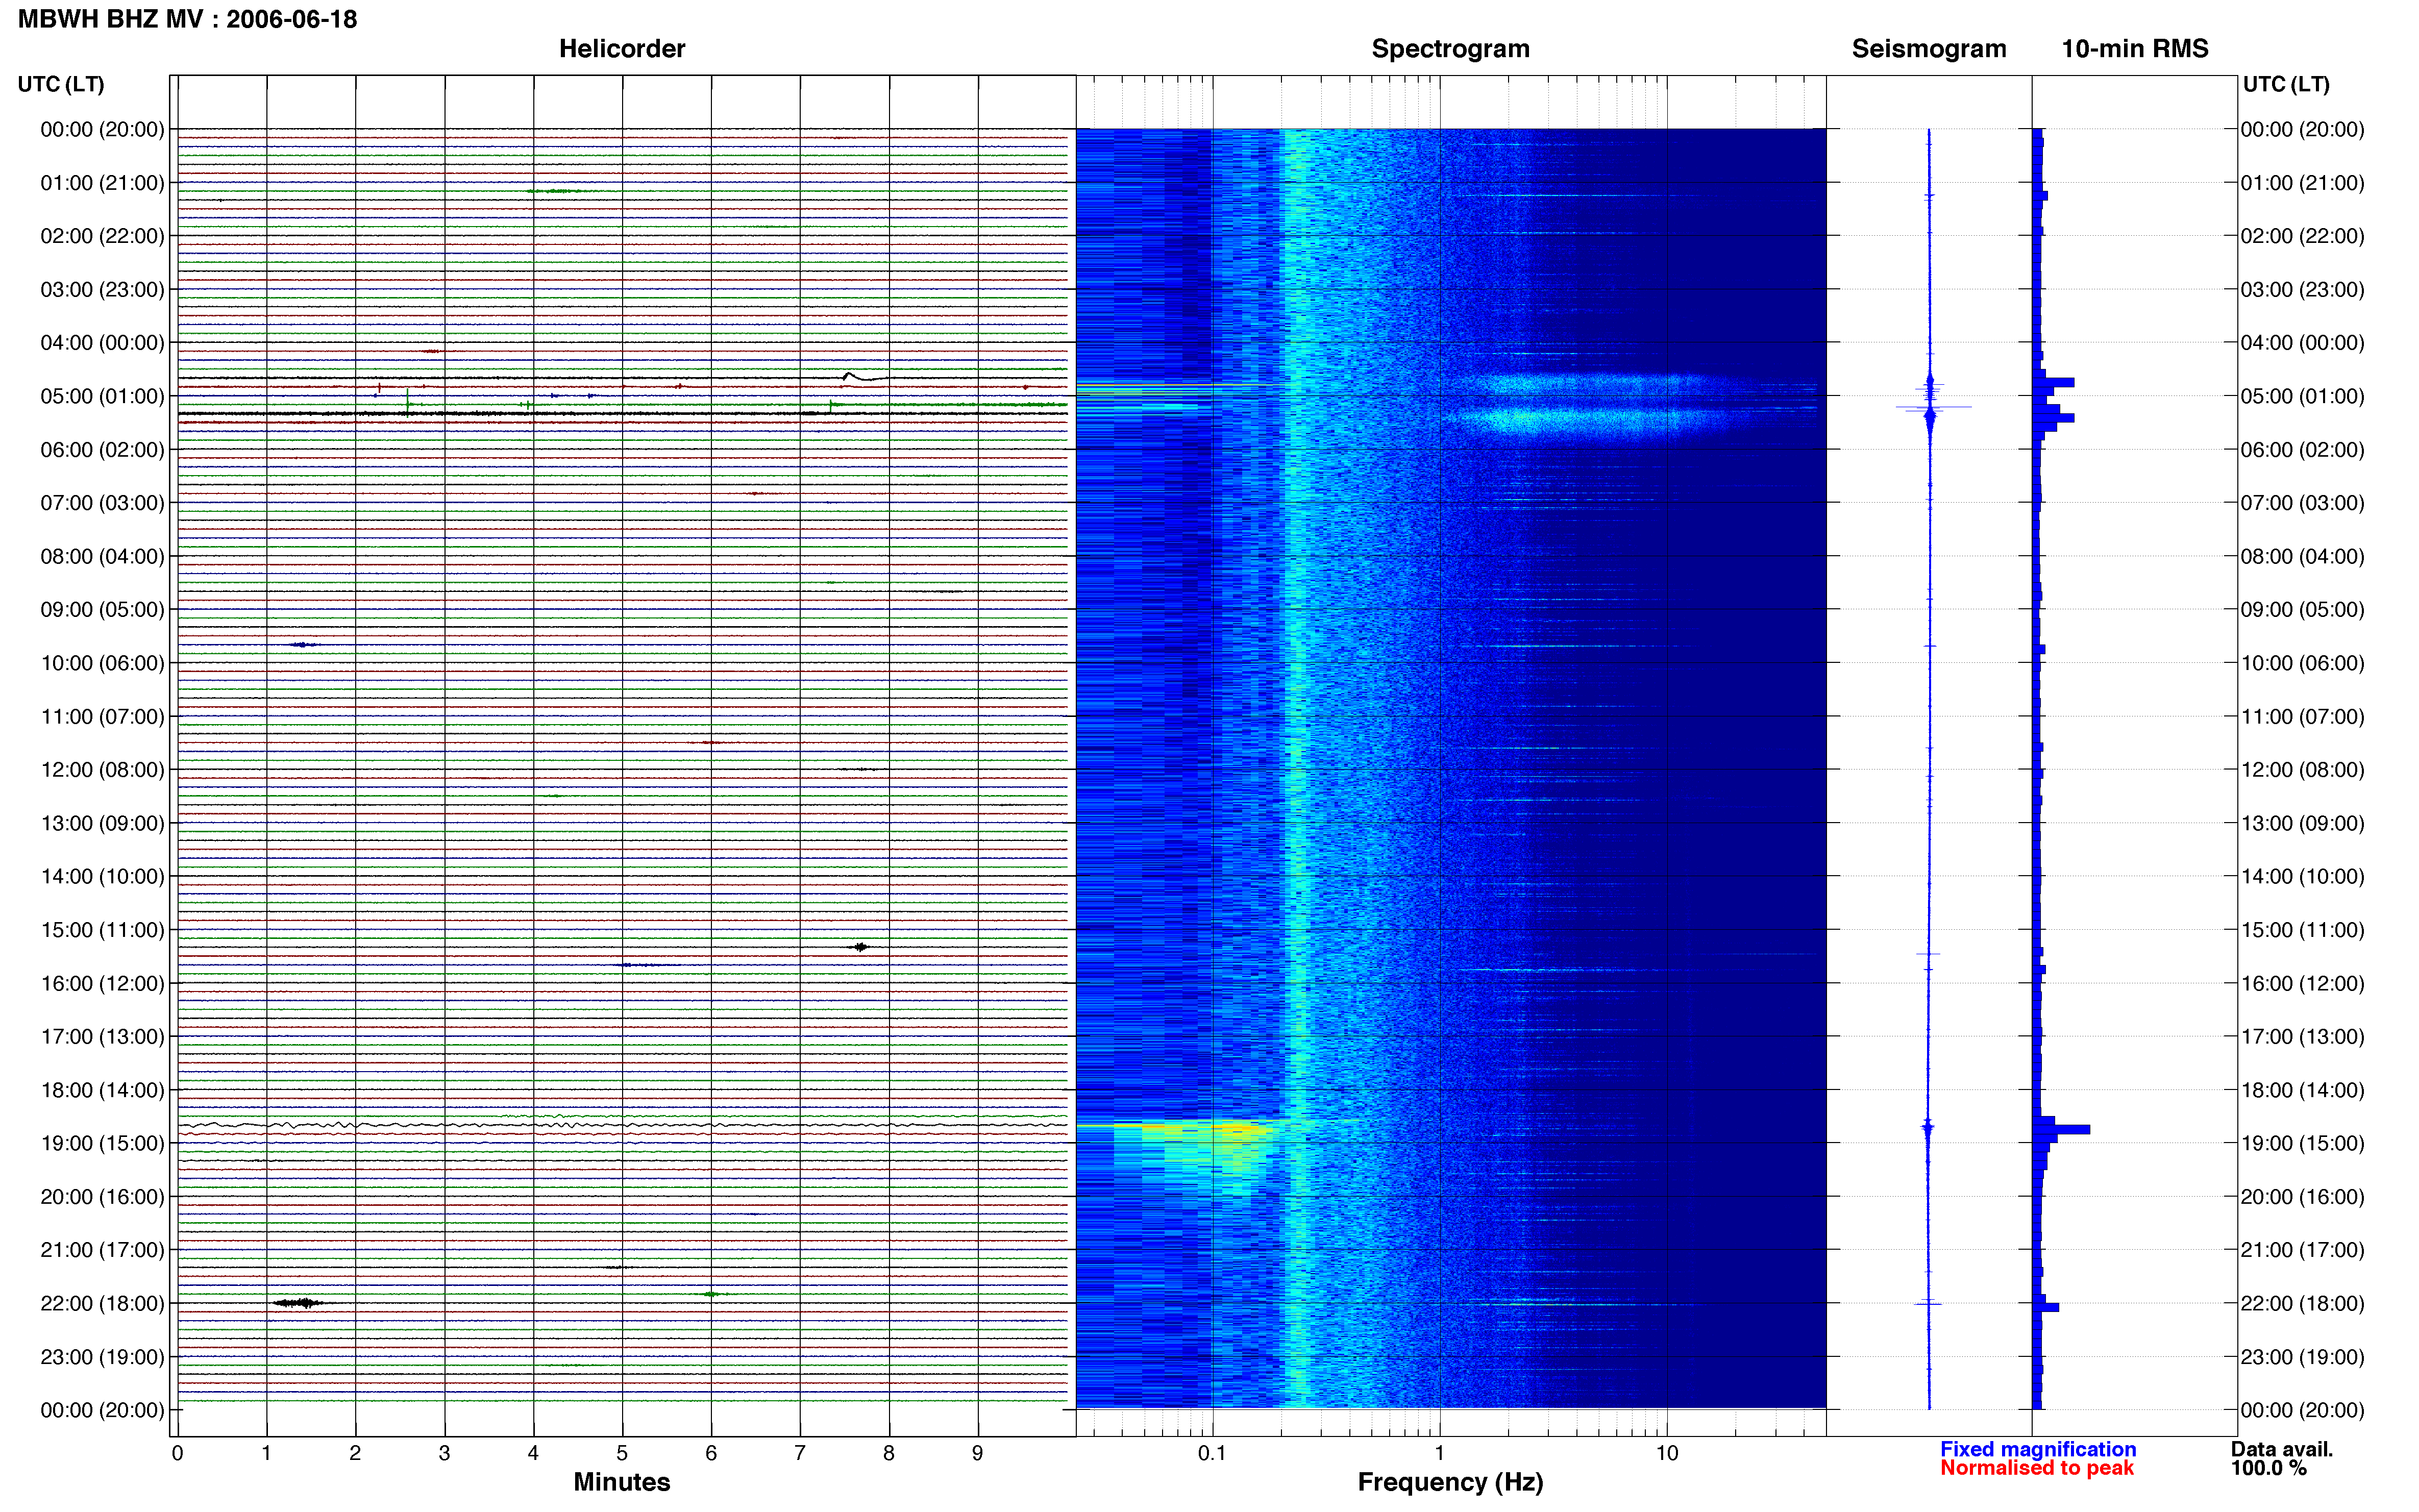Select the Spectrogram panel heading

pyautogui.click(x=1450, y=48)
